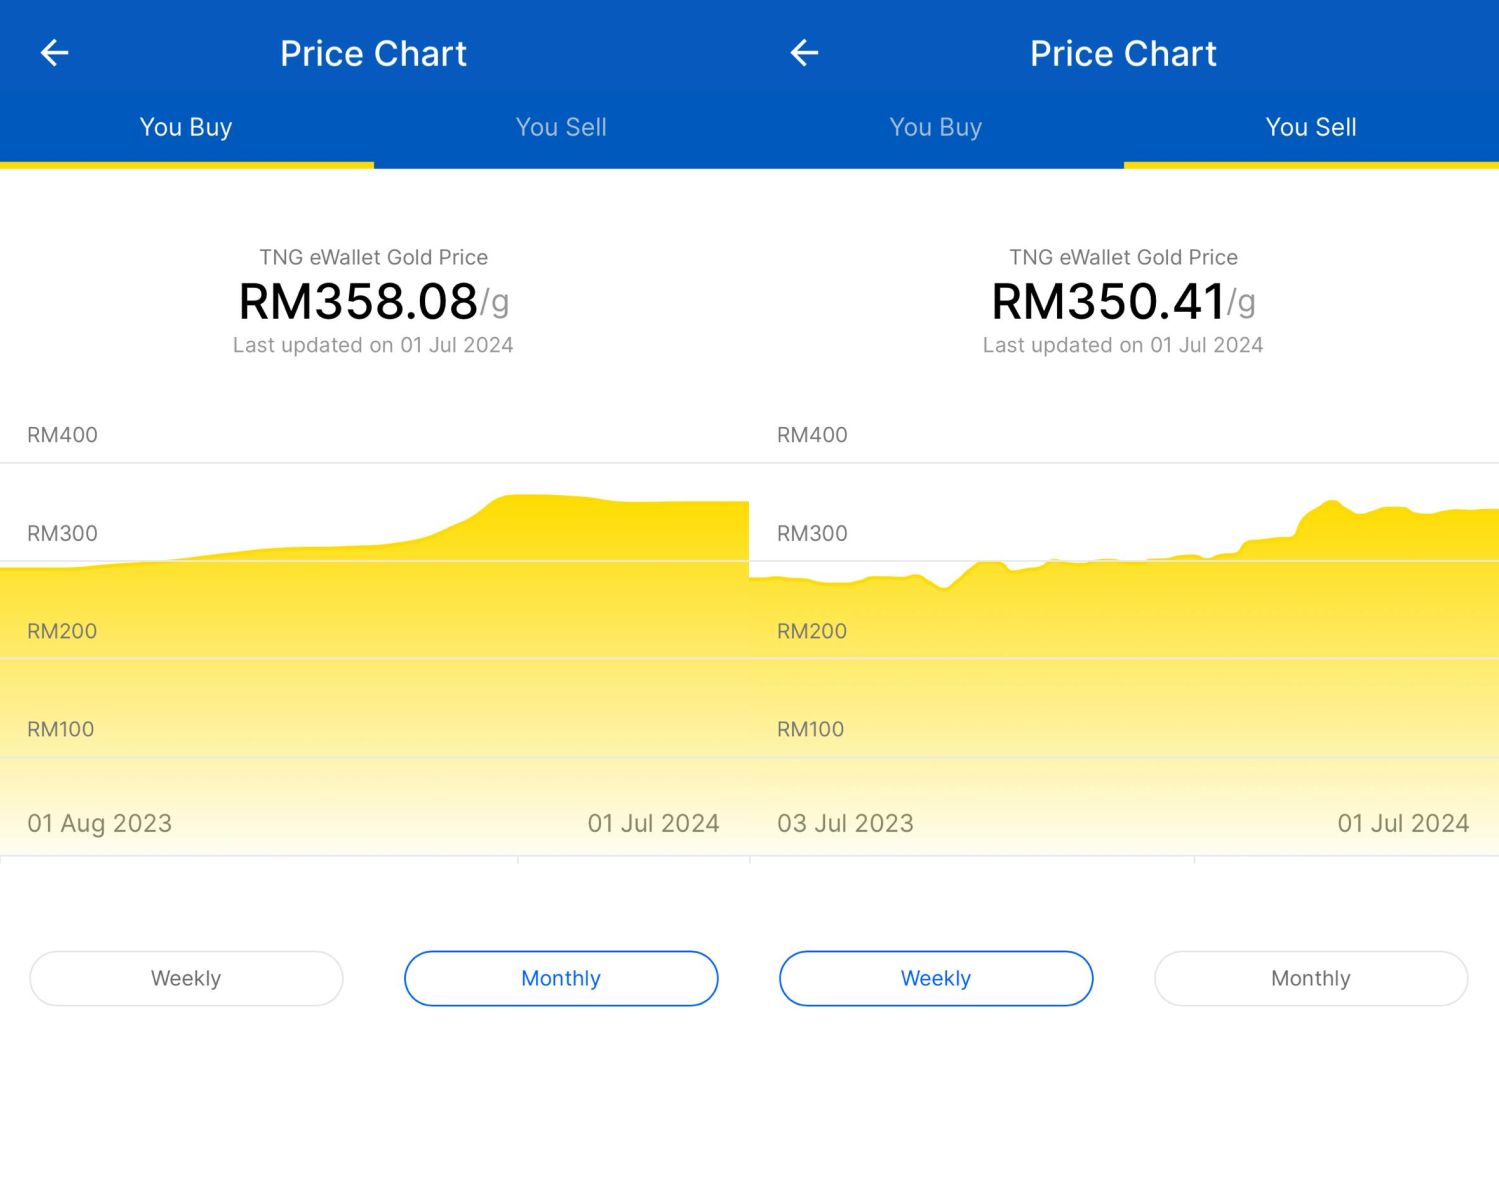The width and height of the screenshot is (1499, 1178).
Task: Select the active You Buy tab on left panel
Action: pos(186,127)
